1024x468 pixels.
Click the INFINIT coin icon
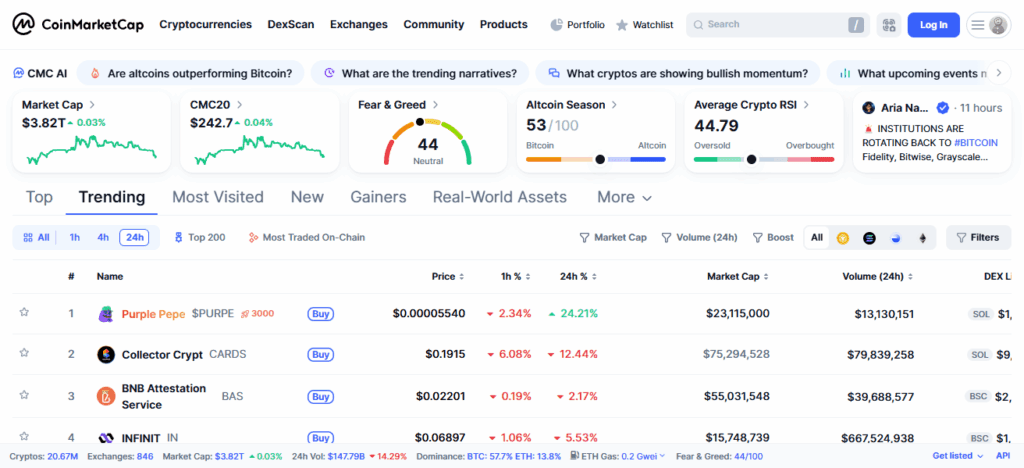(106, 438)
